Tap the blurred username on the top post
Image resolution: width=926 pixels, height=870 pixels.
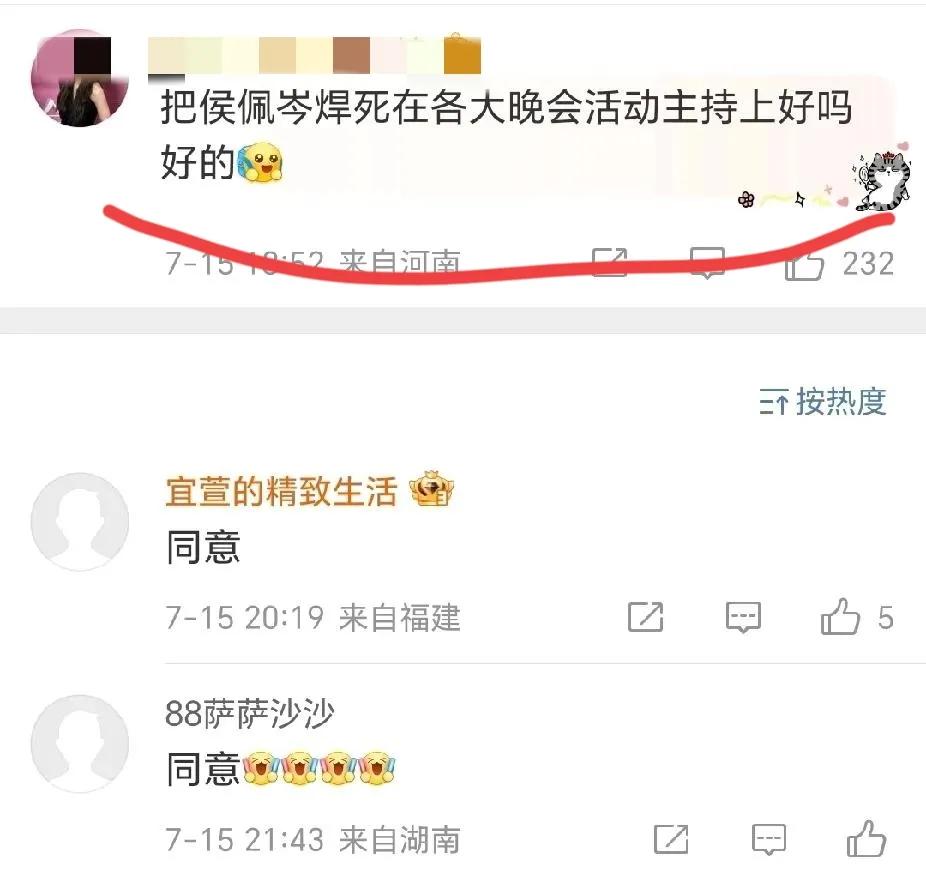(314, 55)
